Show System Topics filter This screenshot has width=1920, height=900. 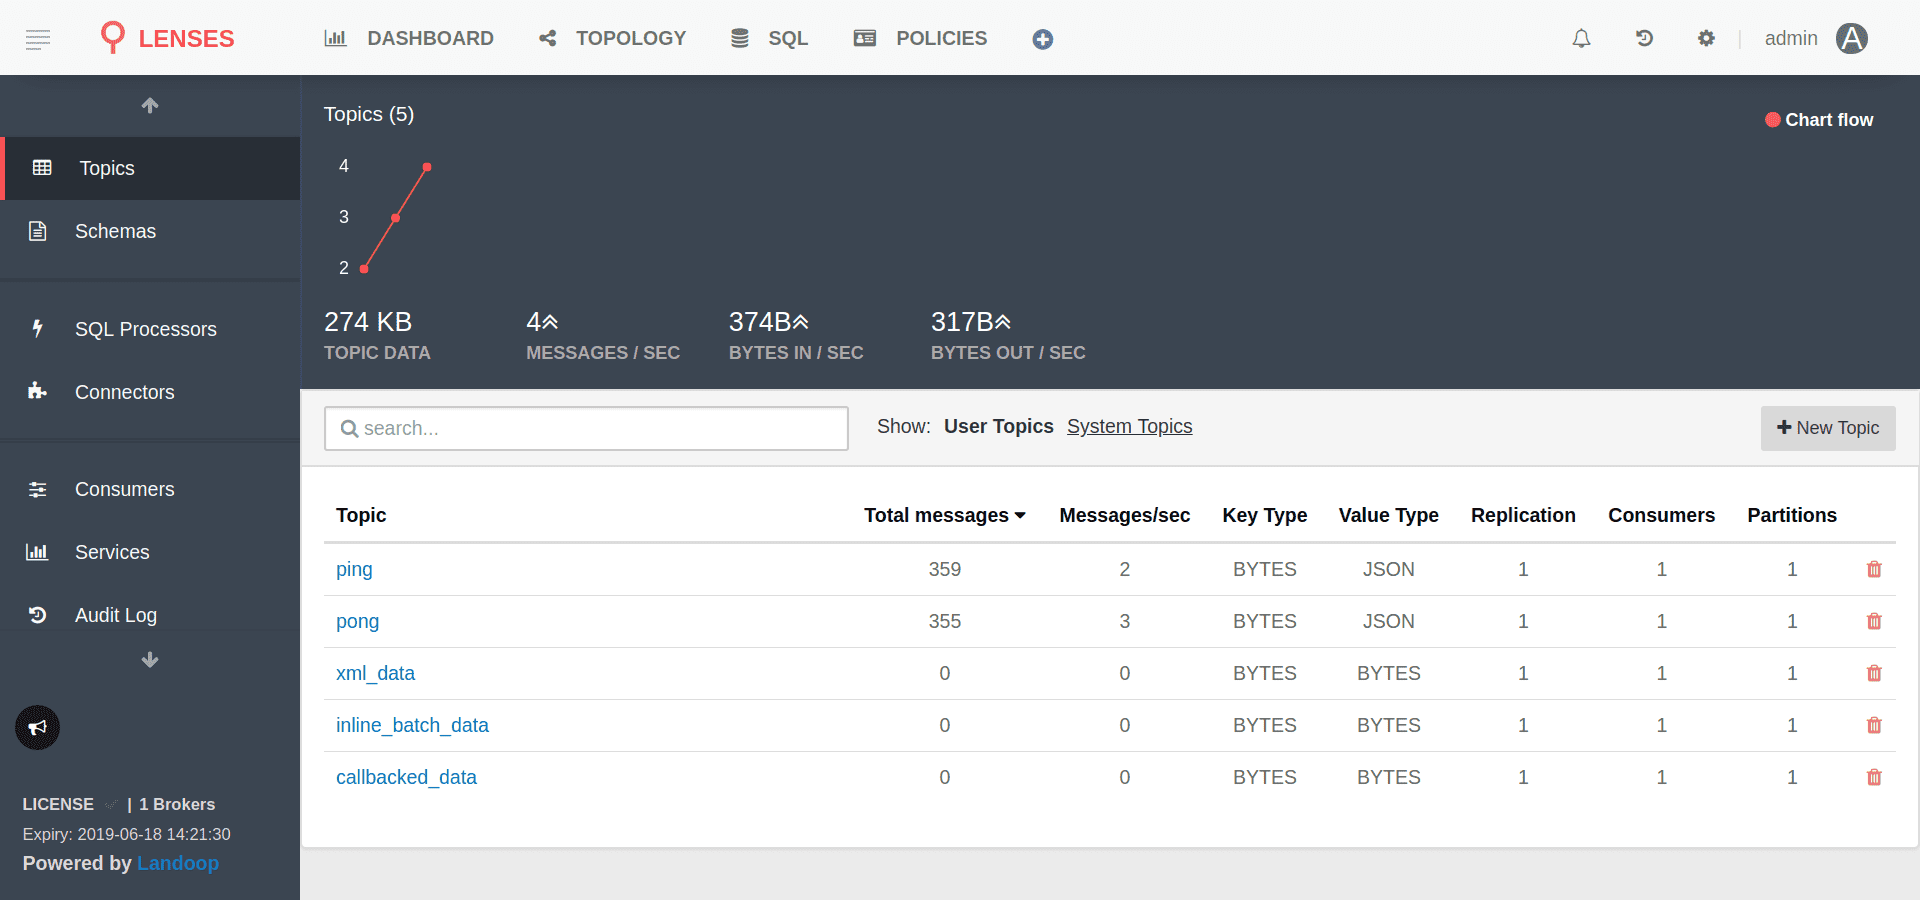[1129, 426]
